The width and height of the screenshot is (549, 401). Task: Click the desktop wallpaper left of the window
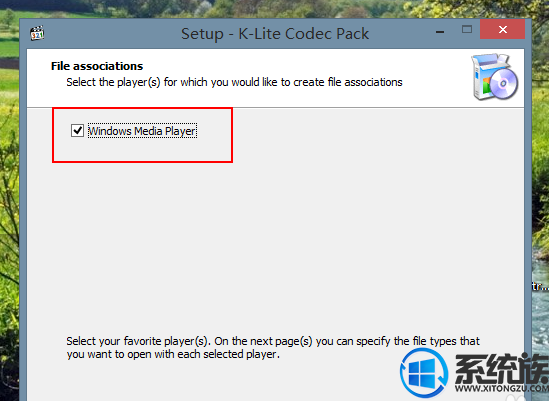point(9,210)
